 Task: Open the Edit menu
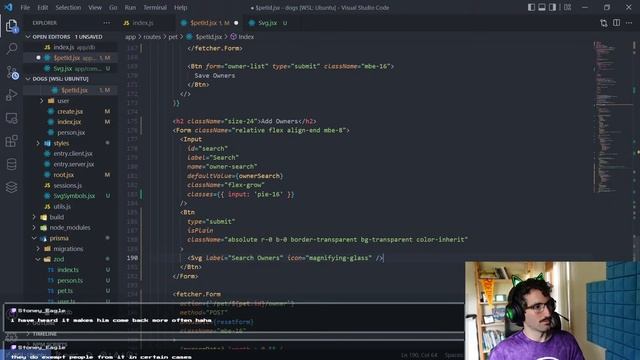coord(42,7)
